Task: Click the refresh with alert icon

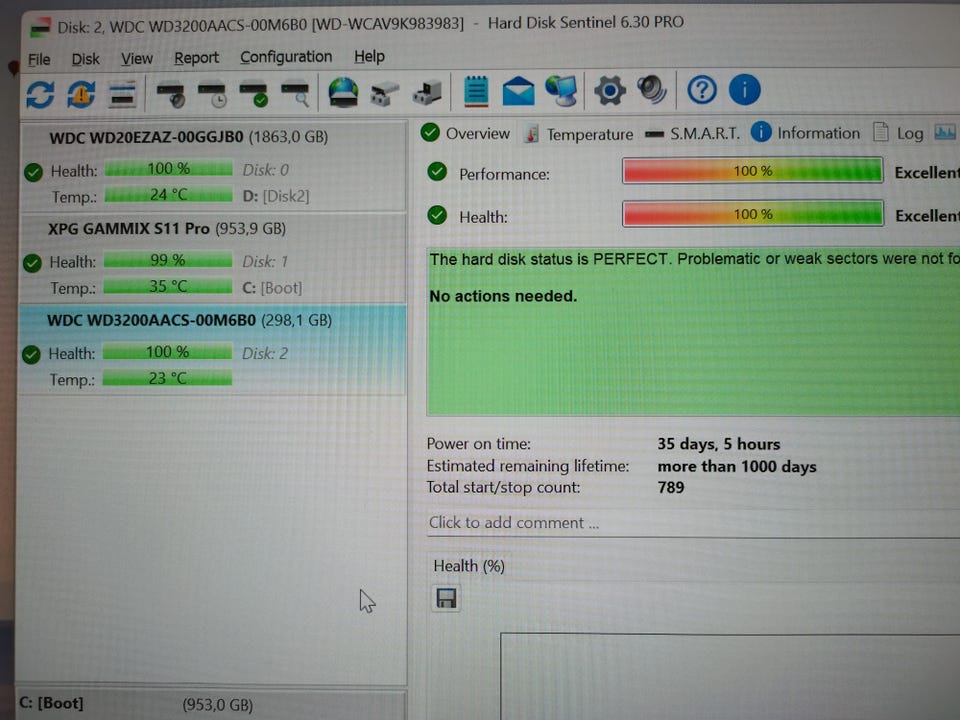Action: coord(81,94)
